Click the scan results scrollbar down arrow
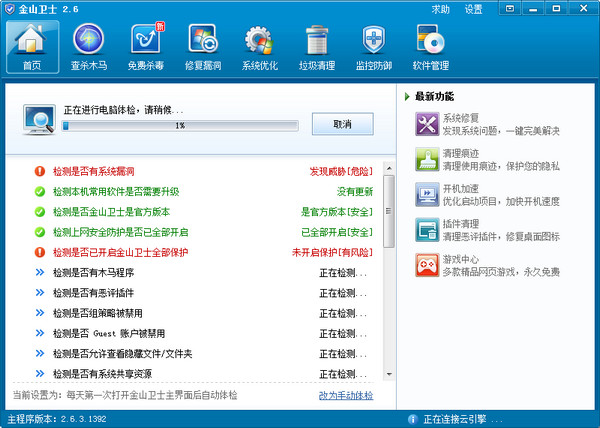600x428 pixels. 389,374
